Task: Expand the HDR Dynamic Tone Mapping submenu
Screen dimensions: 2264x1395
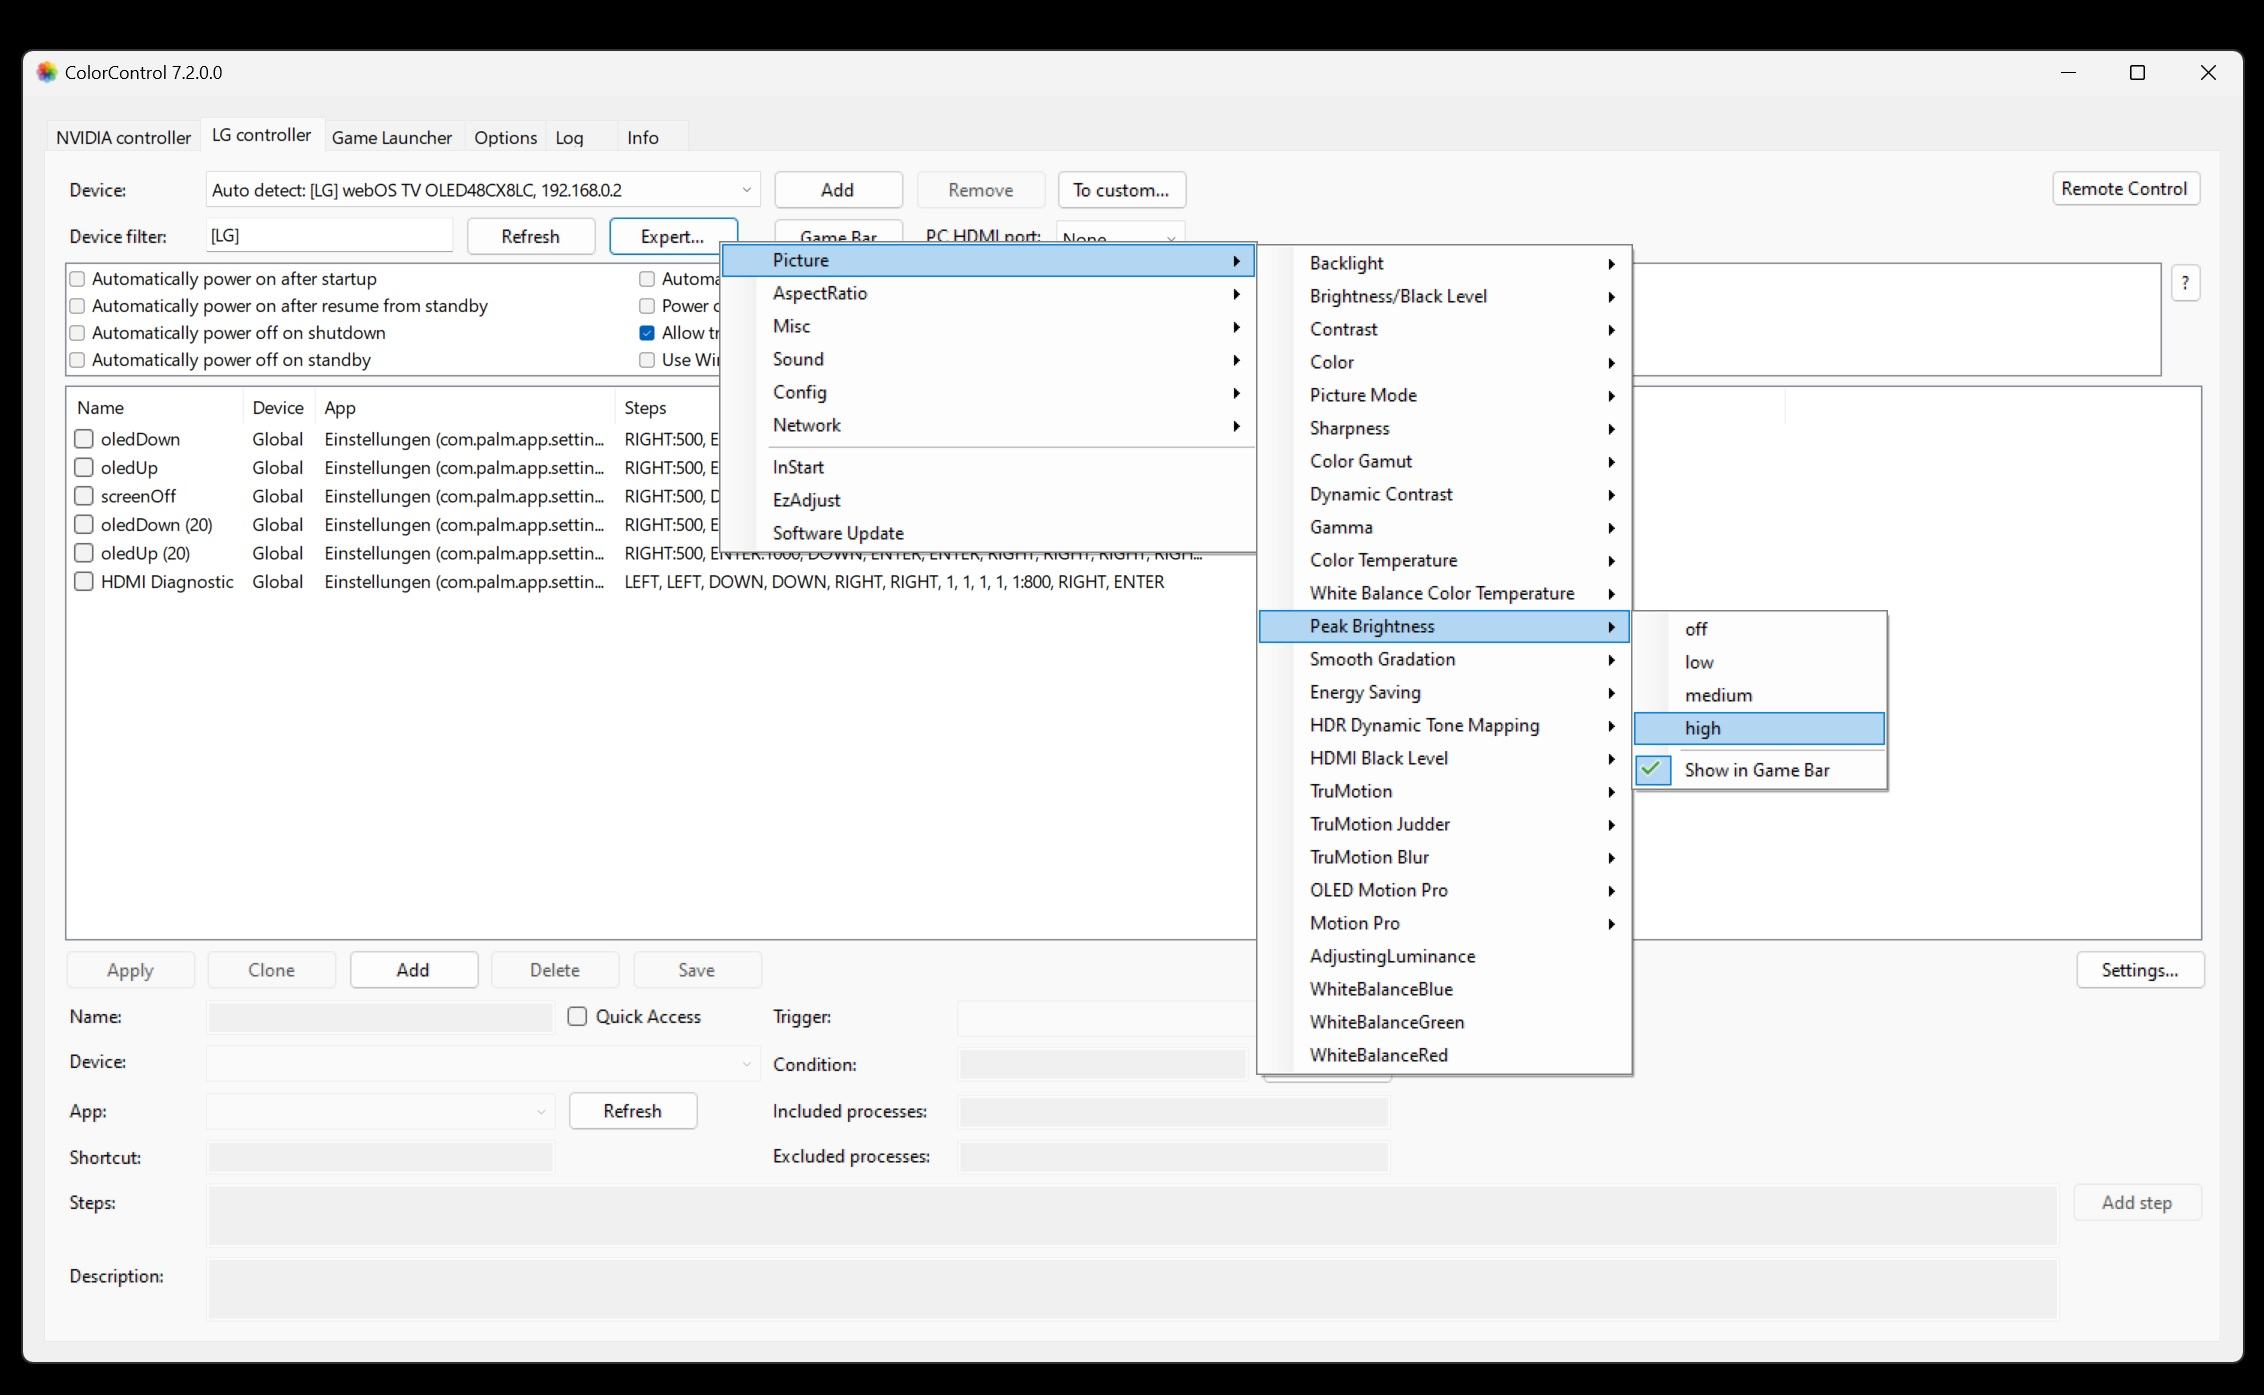Action: tap(1445, 725)
